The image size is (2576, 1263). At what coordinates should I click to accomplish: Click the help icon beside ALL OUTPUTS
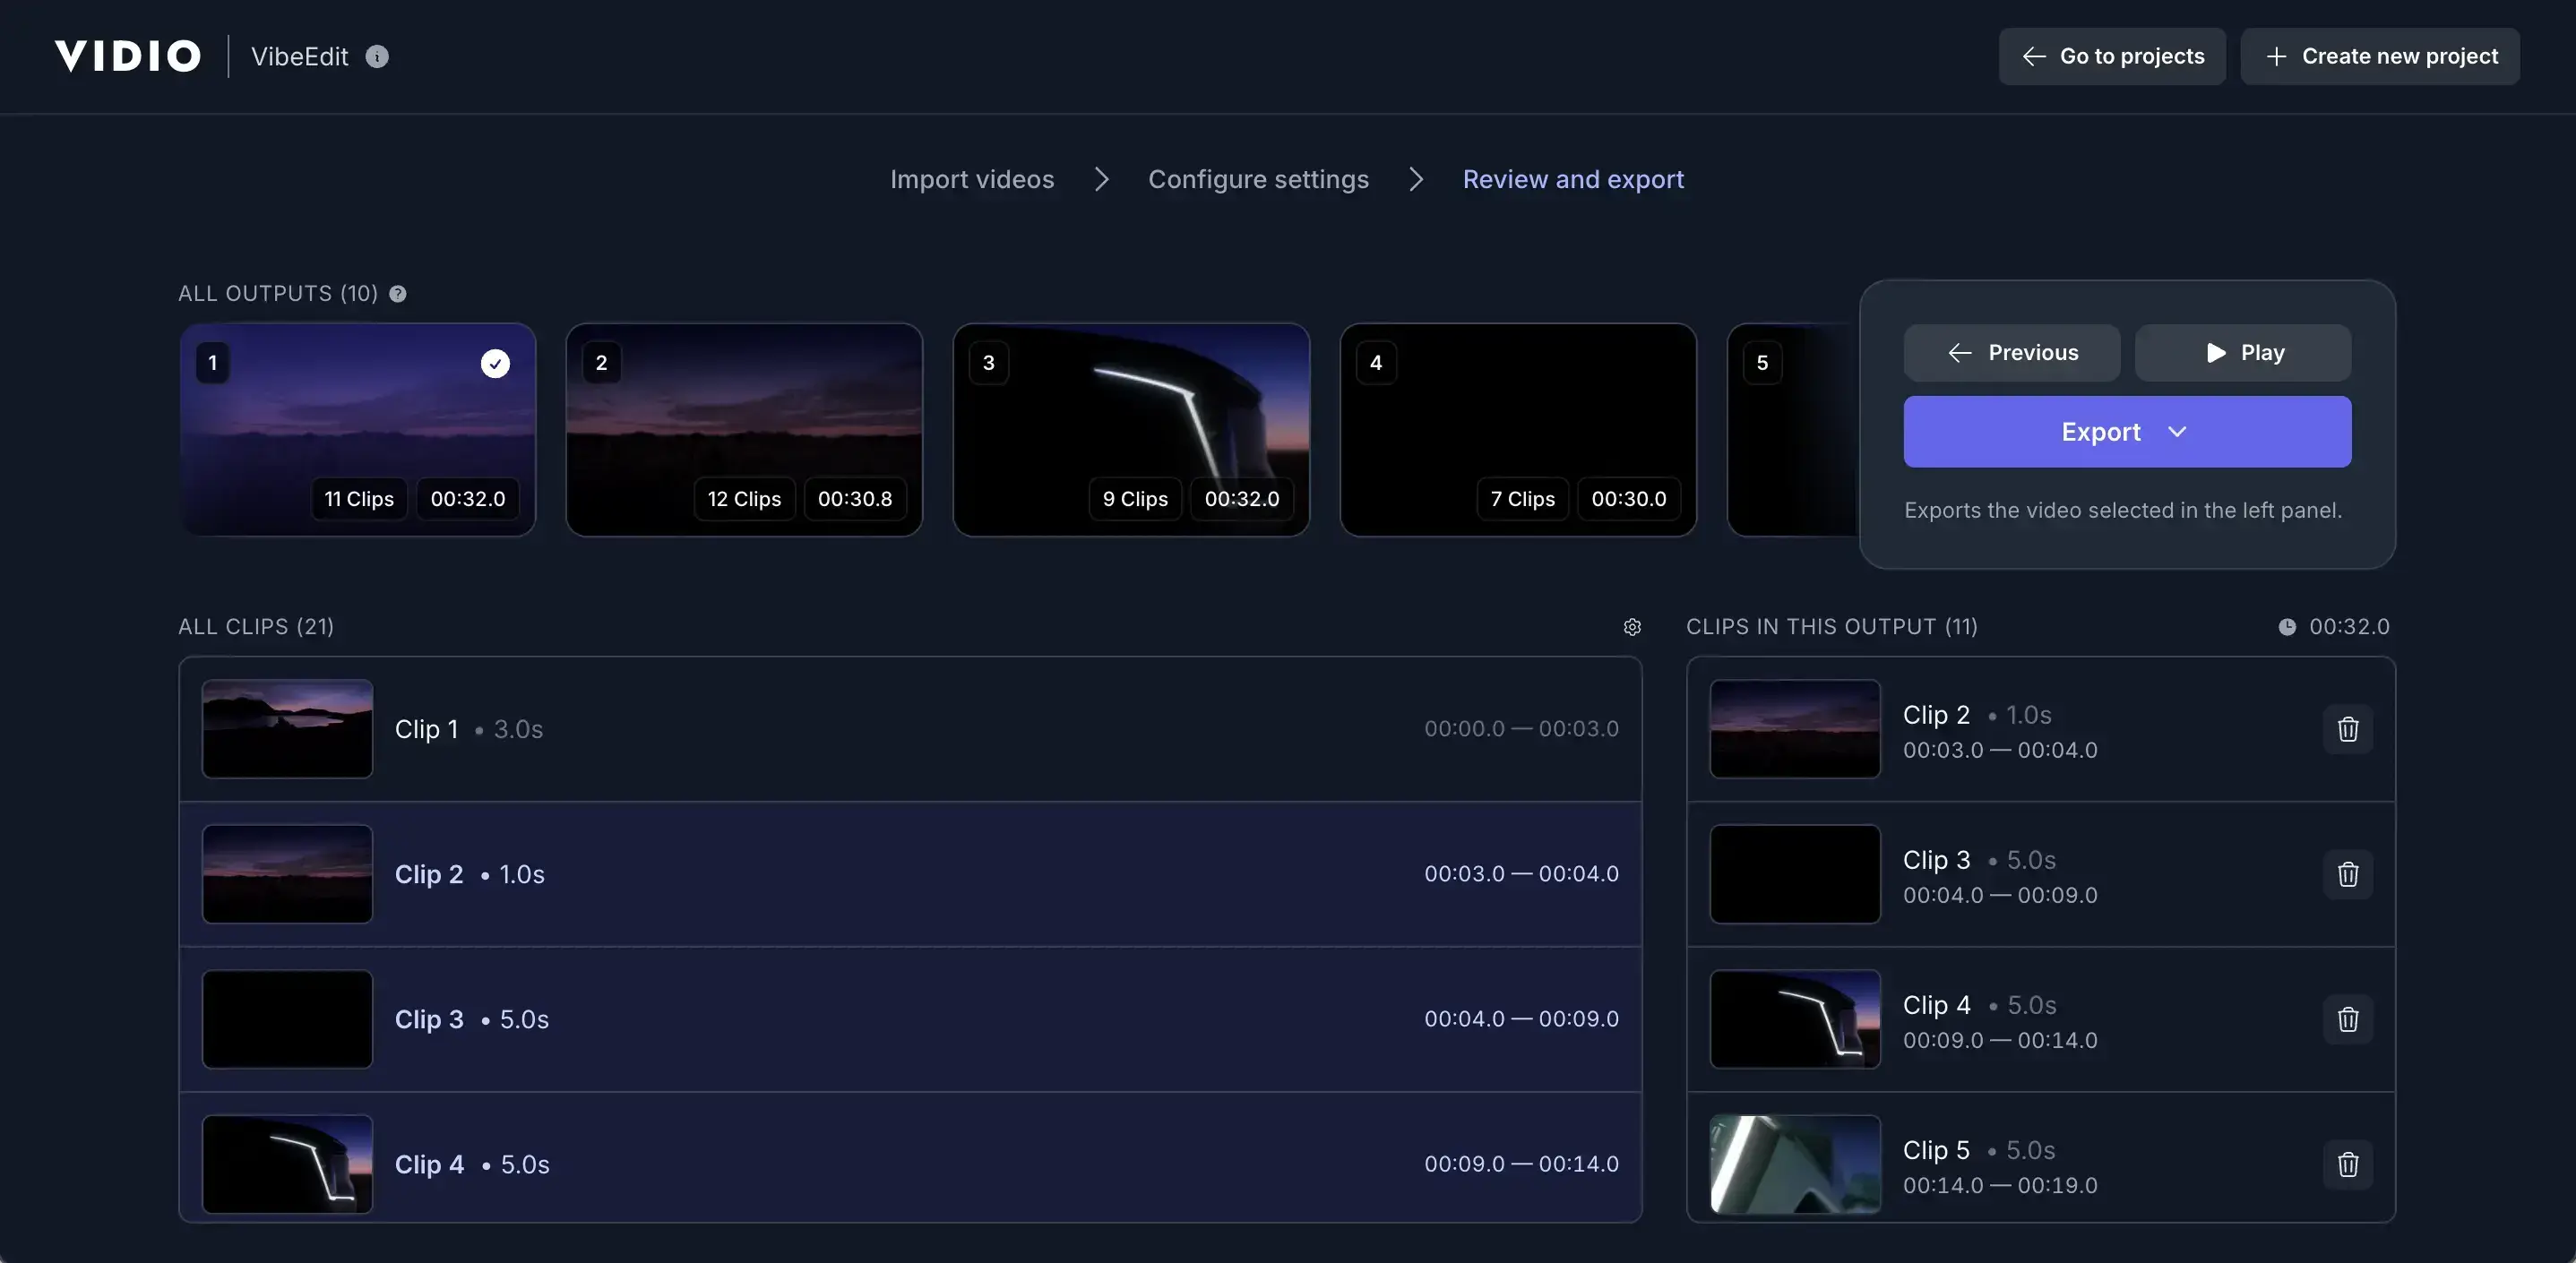tap(397, 293)
